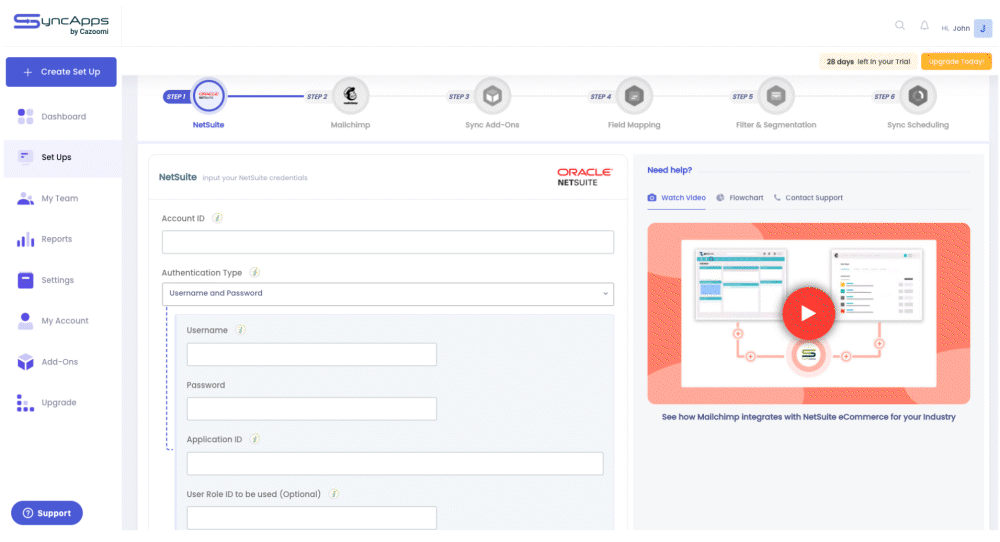Click the Application ID info icon
Viewport: 1000px width, 542px height.
tap(254, 439)
